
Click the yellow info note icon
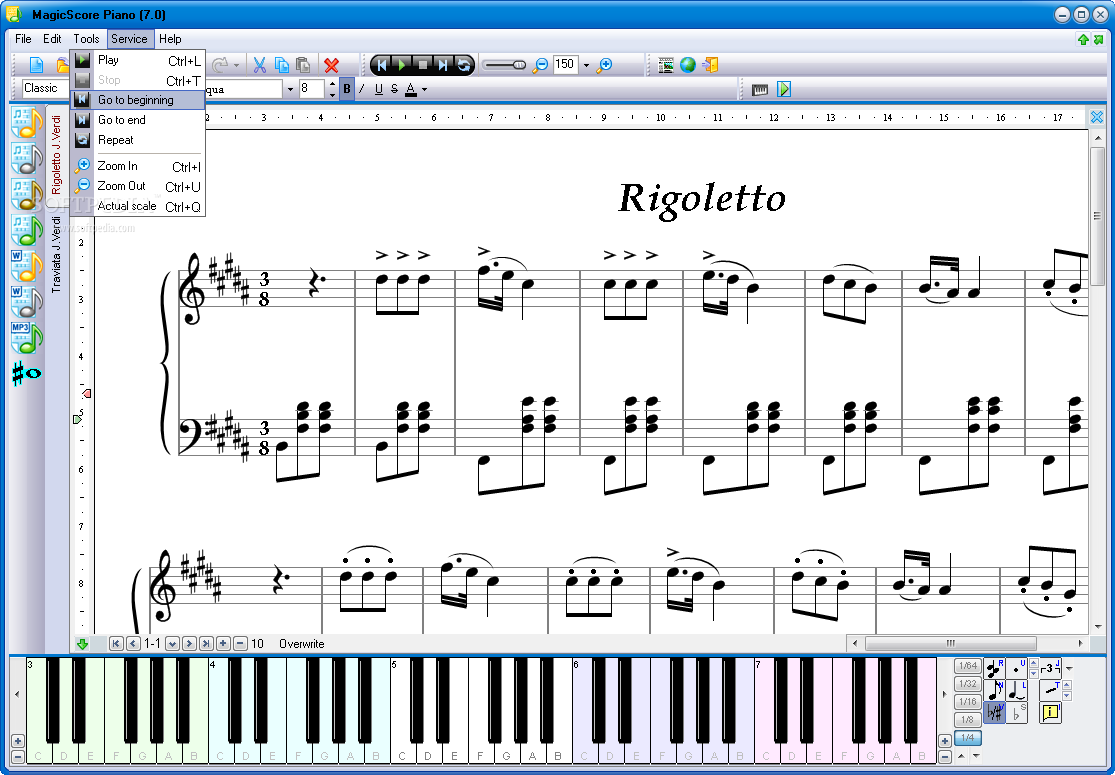[1050, 712]
